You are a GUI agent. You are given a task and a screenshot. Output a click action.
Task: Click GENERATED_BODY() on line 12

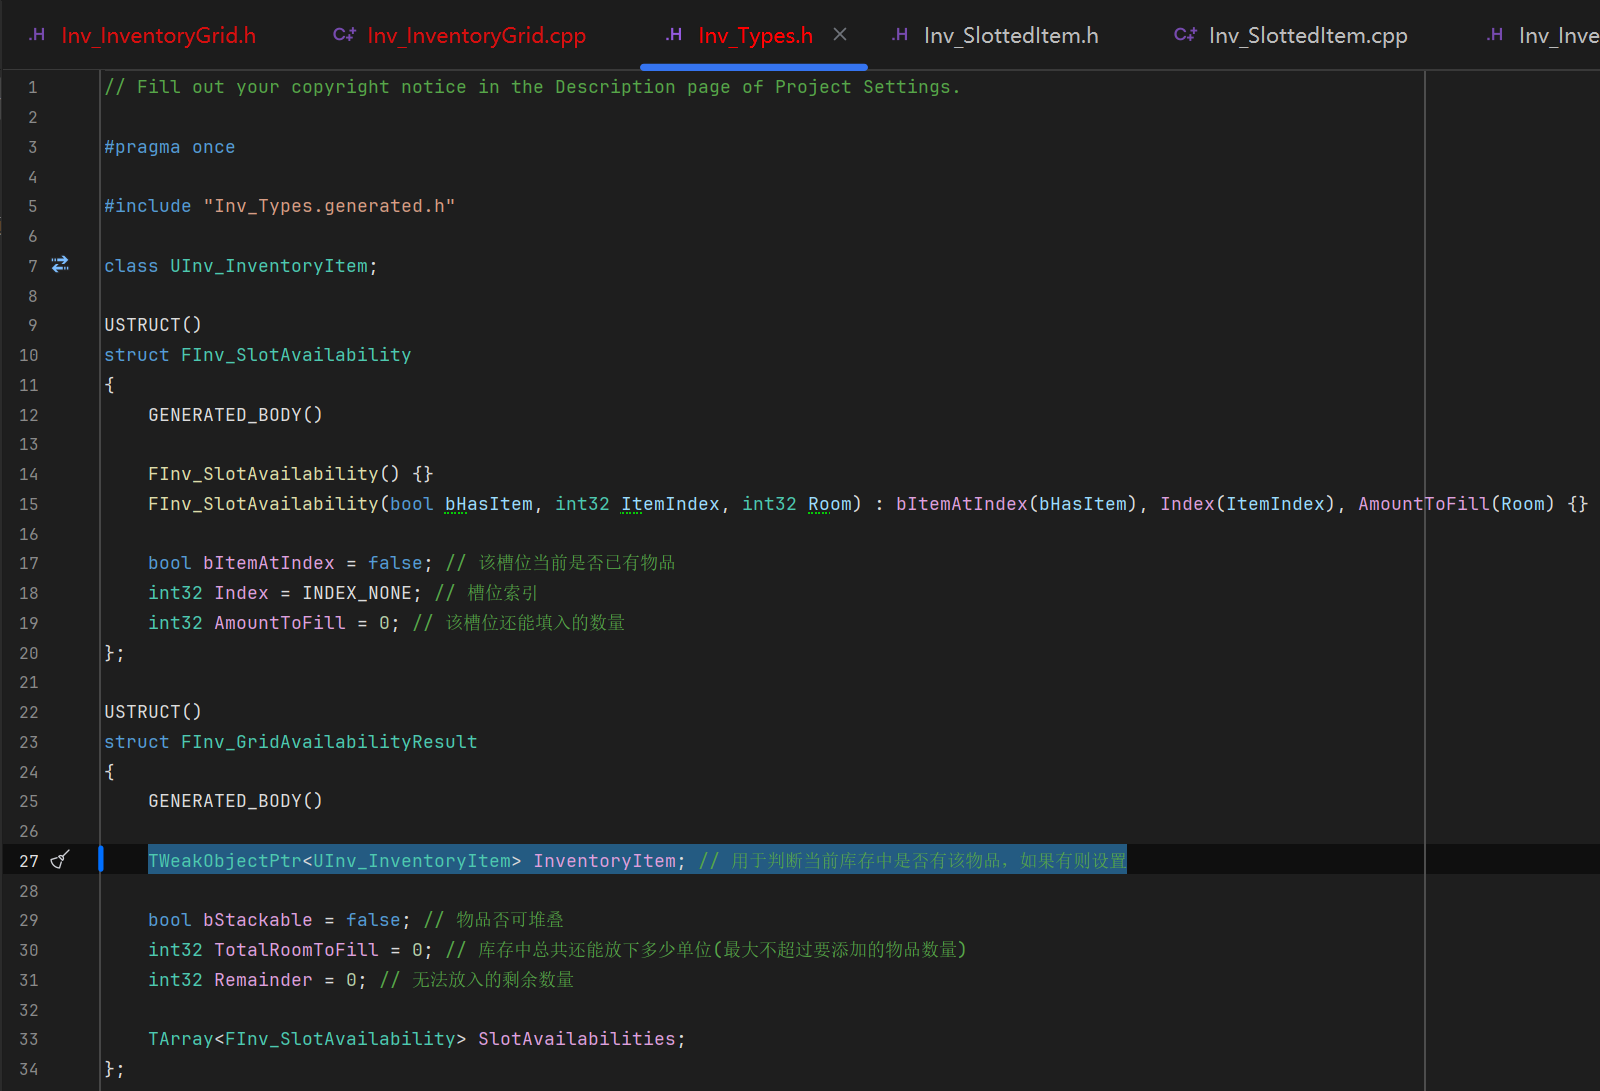(235, 415)
